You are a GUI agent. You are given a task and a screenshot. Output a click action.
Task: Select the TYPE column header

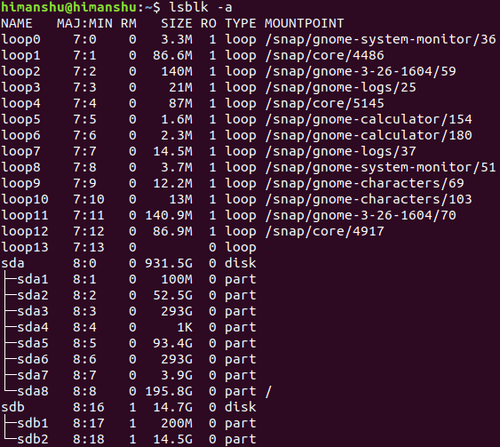point(240,23)
